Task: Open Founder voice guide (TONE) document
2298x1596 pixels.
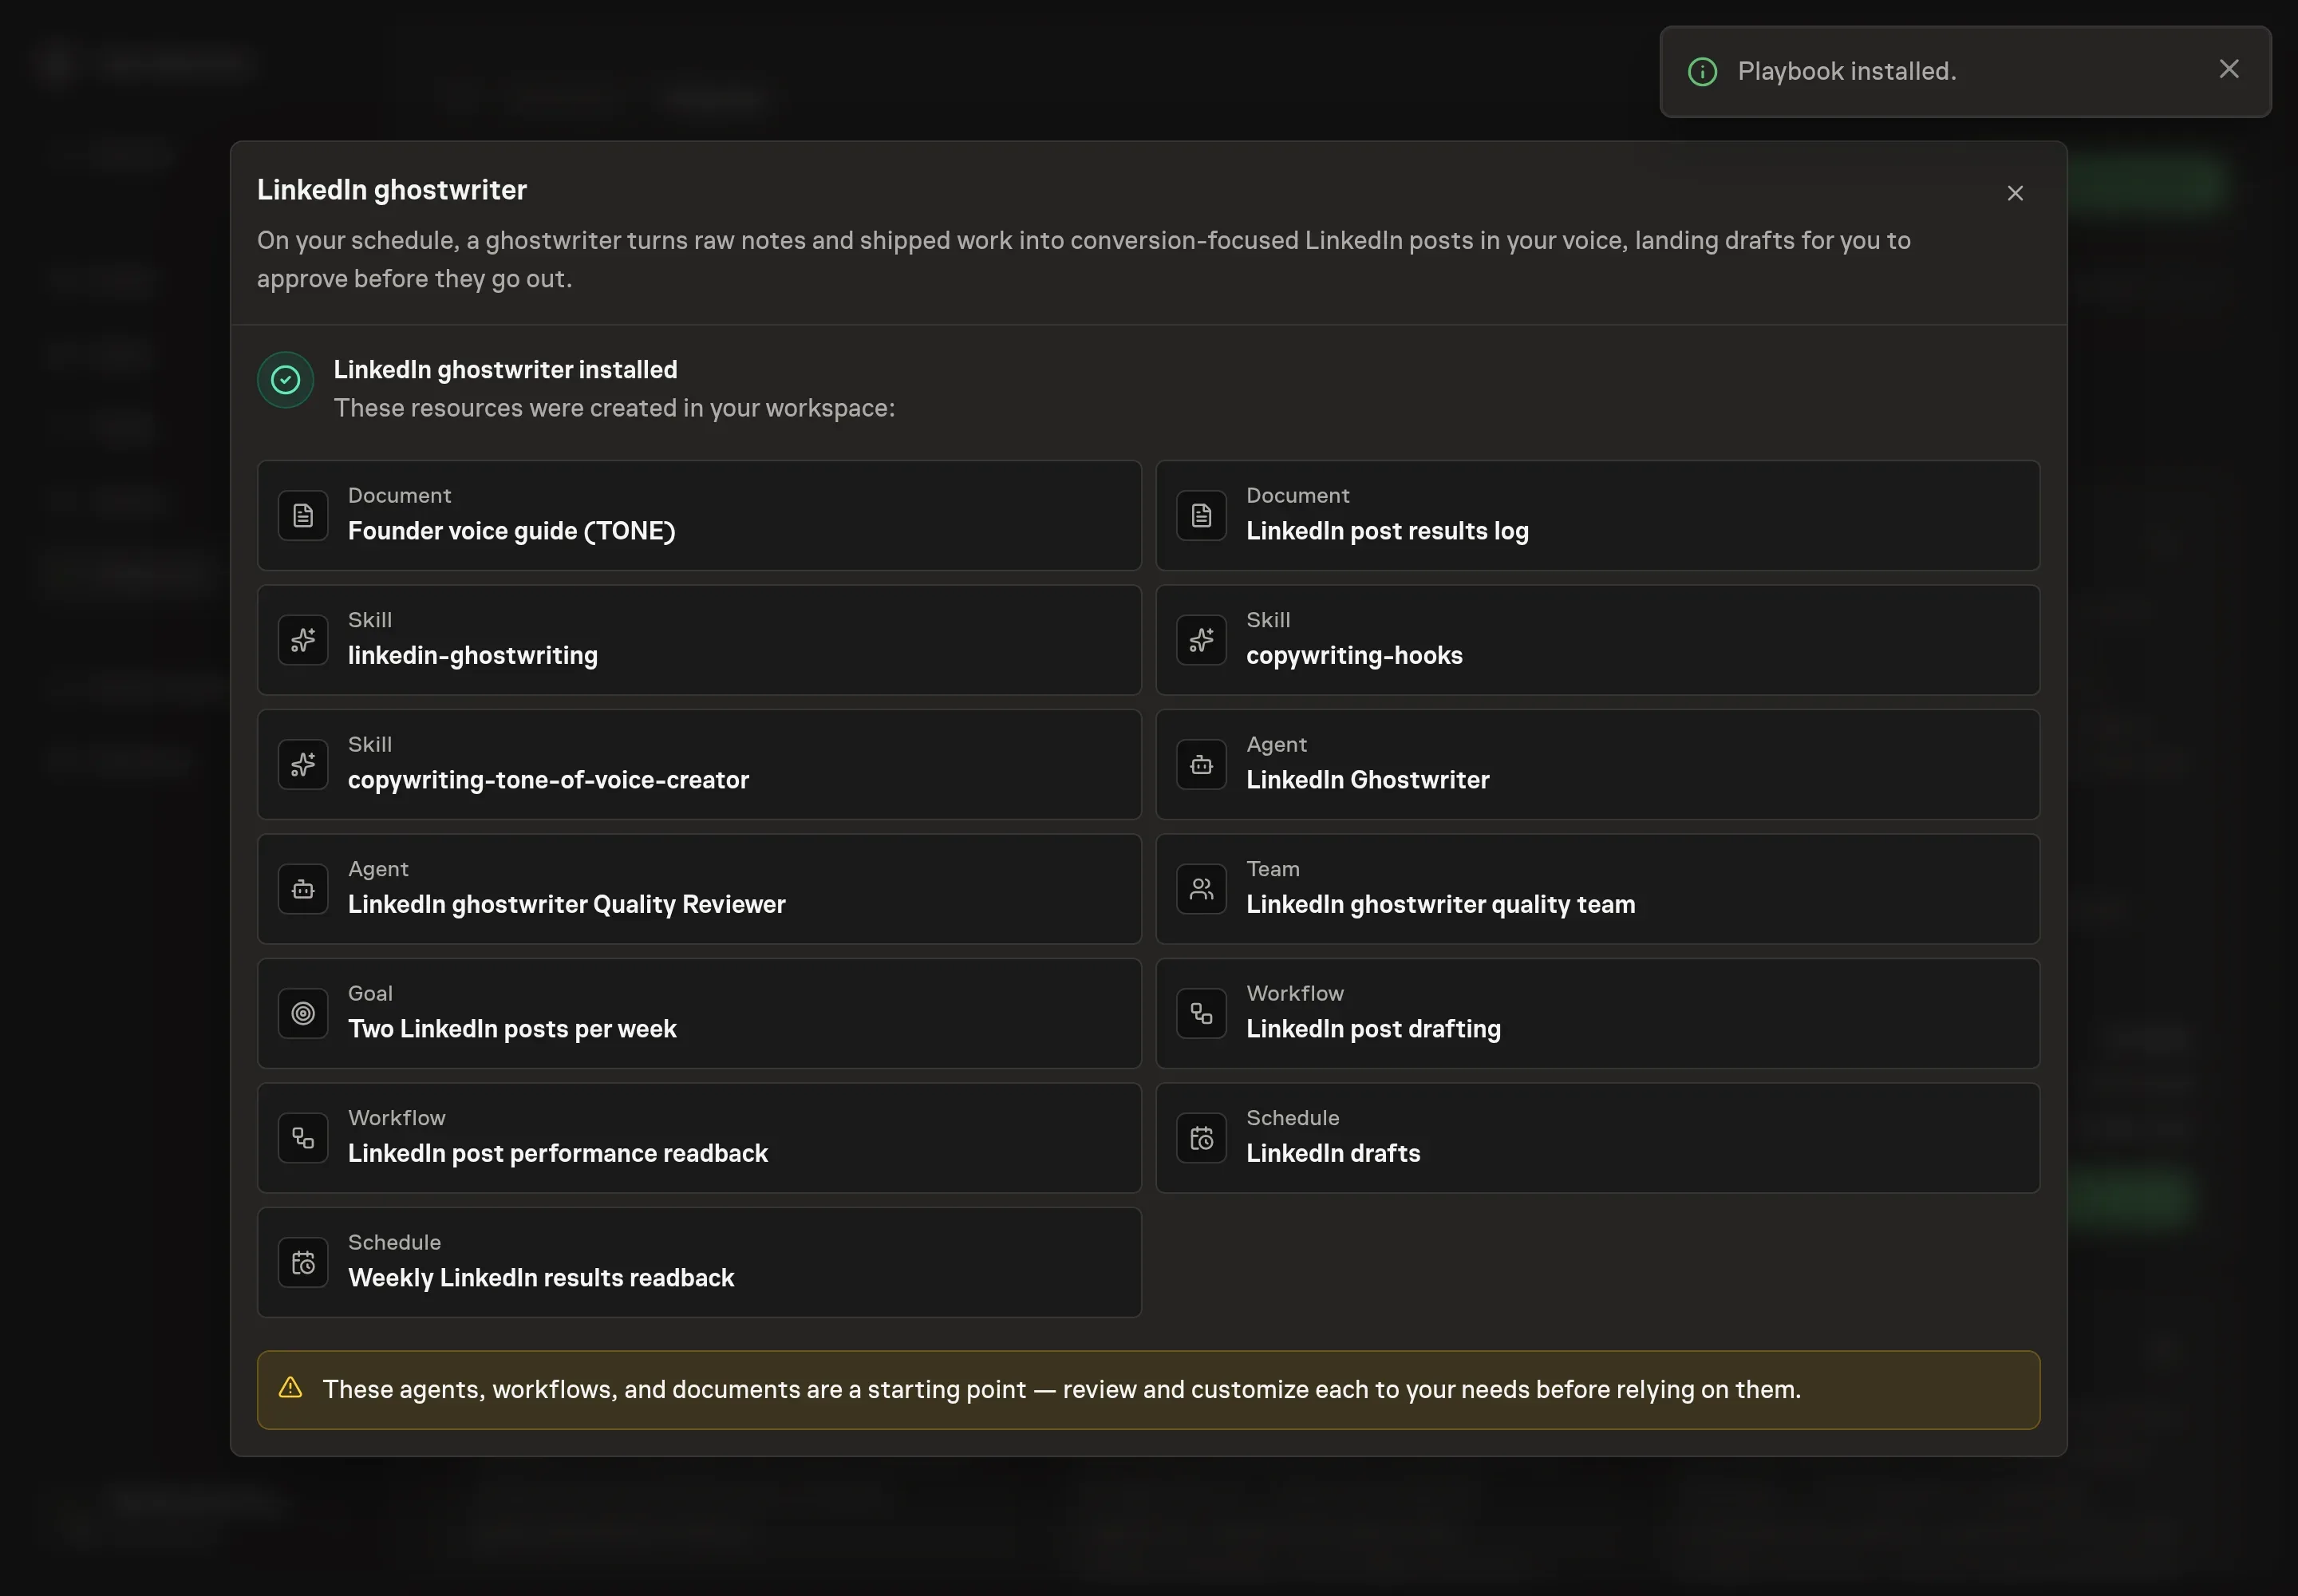Action: coord(699,516)
